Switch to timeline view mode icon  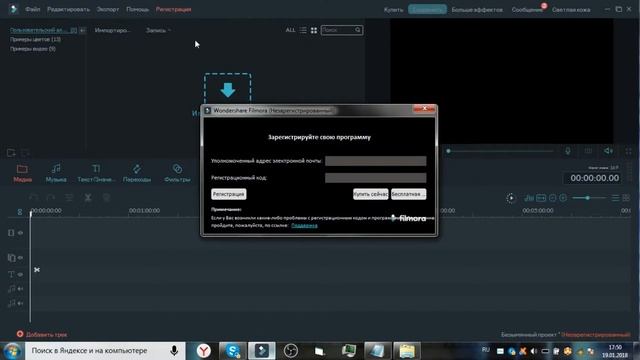[615, 198]
